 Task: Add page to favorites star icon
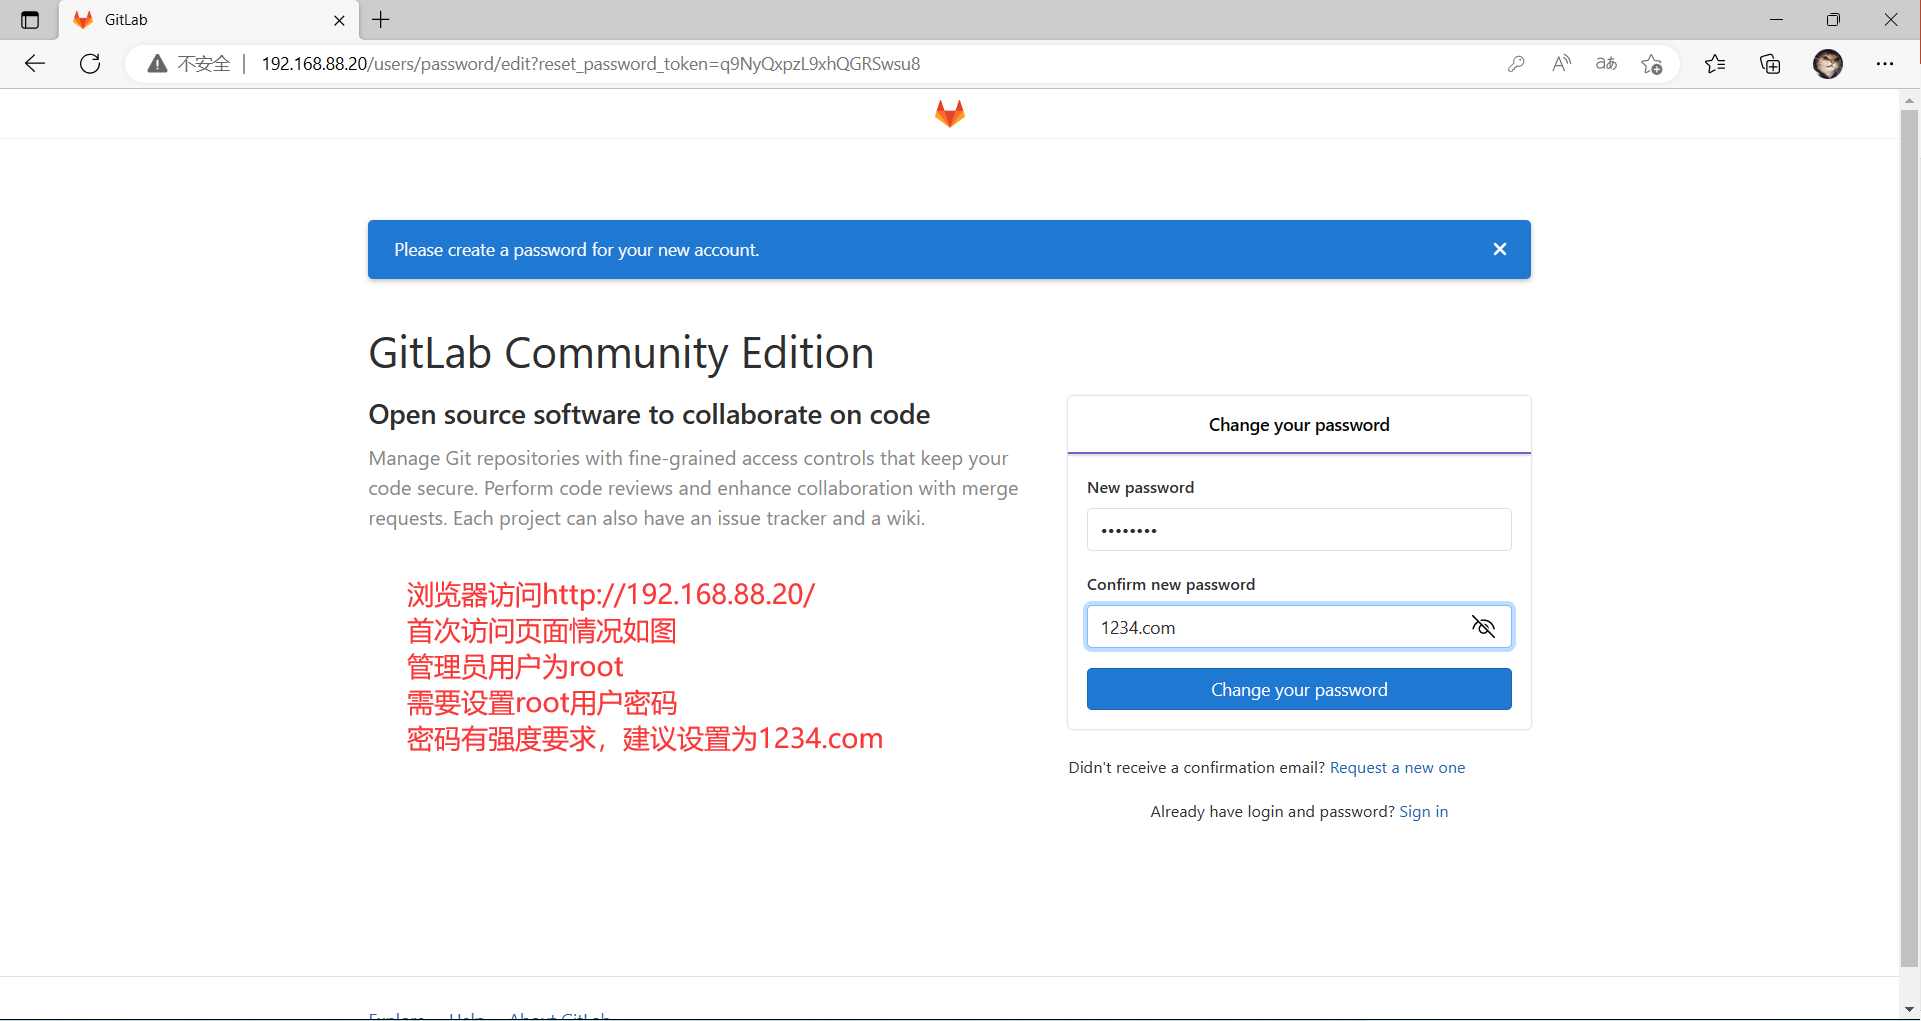coord(1652,64)
